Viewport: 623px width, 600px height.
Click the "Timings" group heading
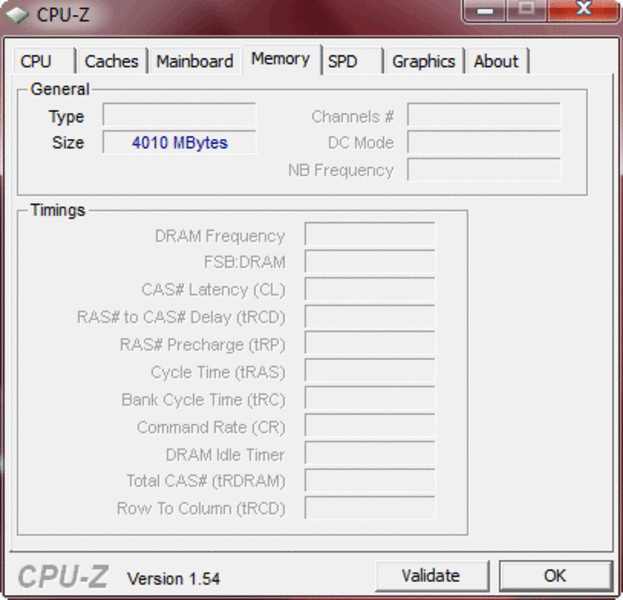pos(58,210)
